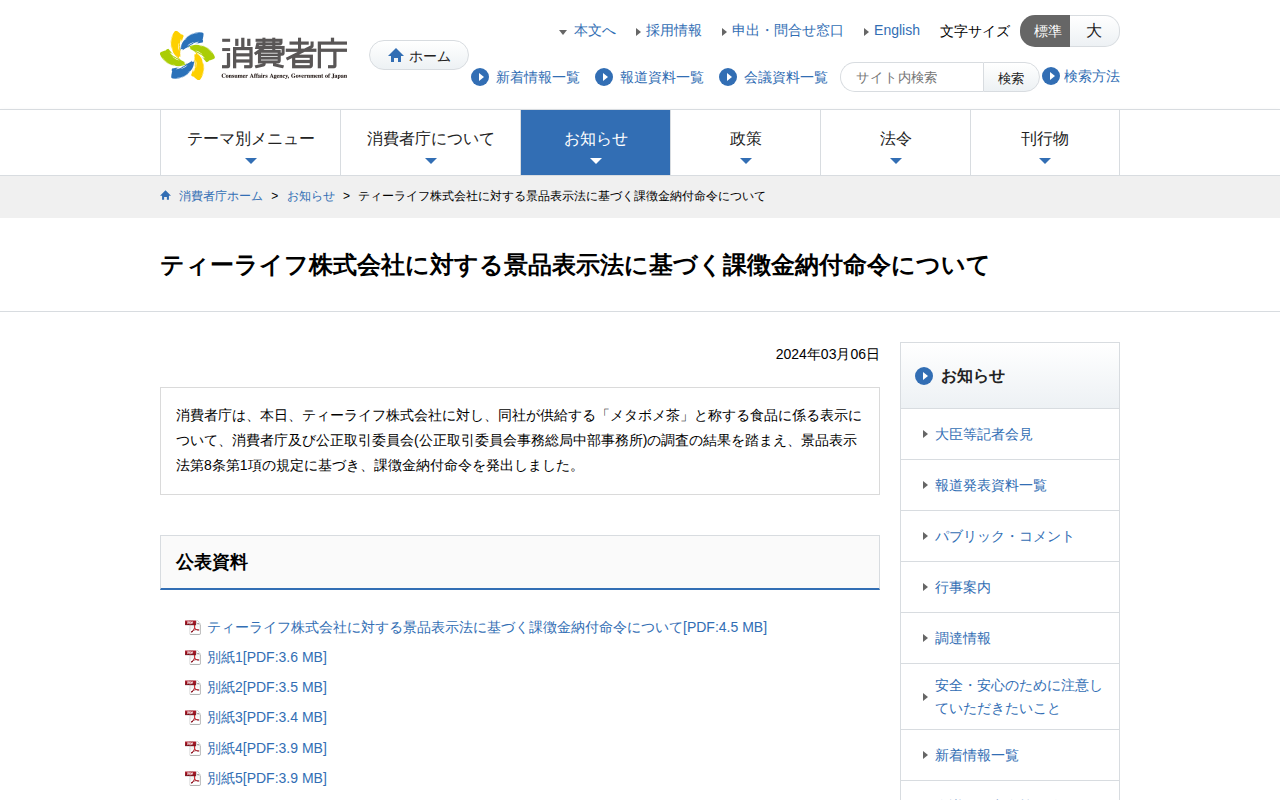Set text size to 大
Viewport: 1280px width, 800px height.
tap(1094, 31)
